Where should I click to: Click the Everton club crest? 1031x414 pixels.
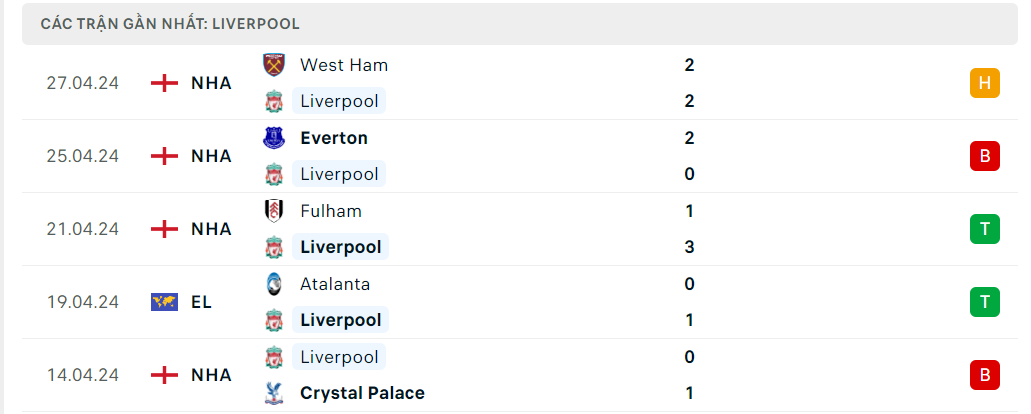273,138
